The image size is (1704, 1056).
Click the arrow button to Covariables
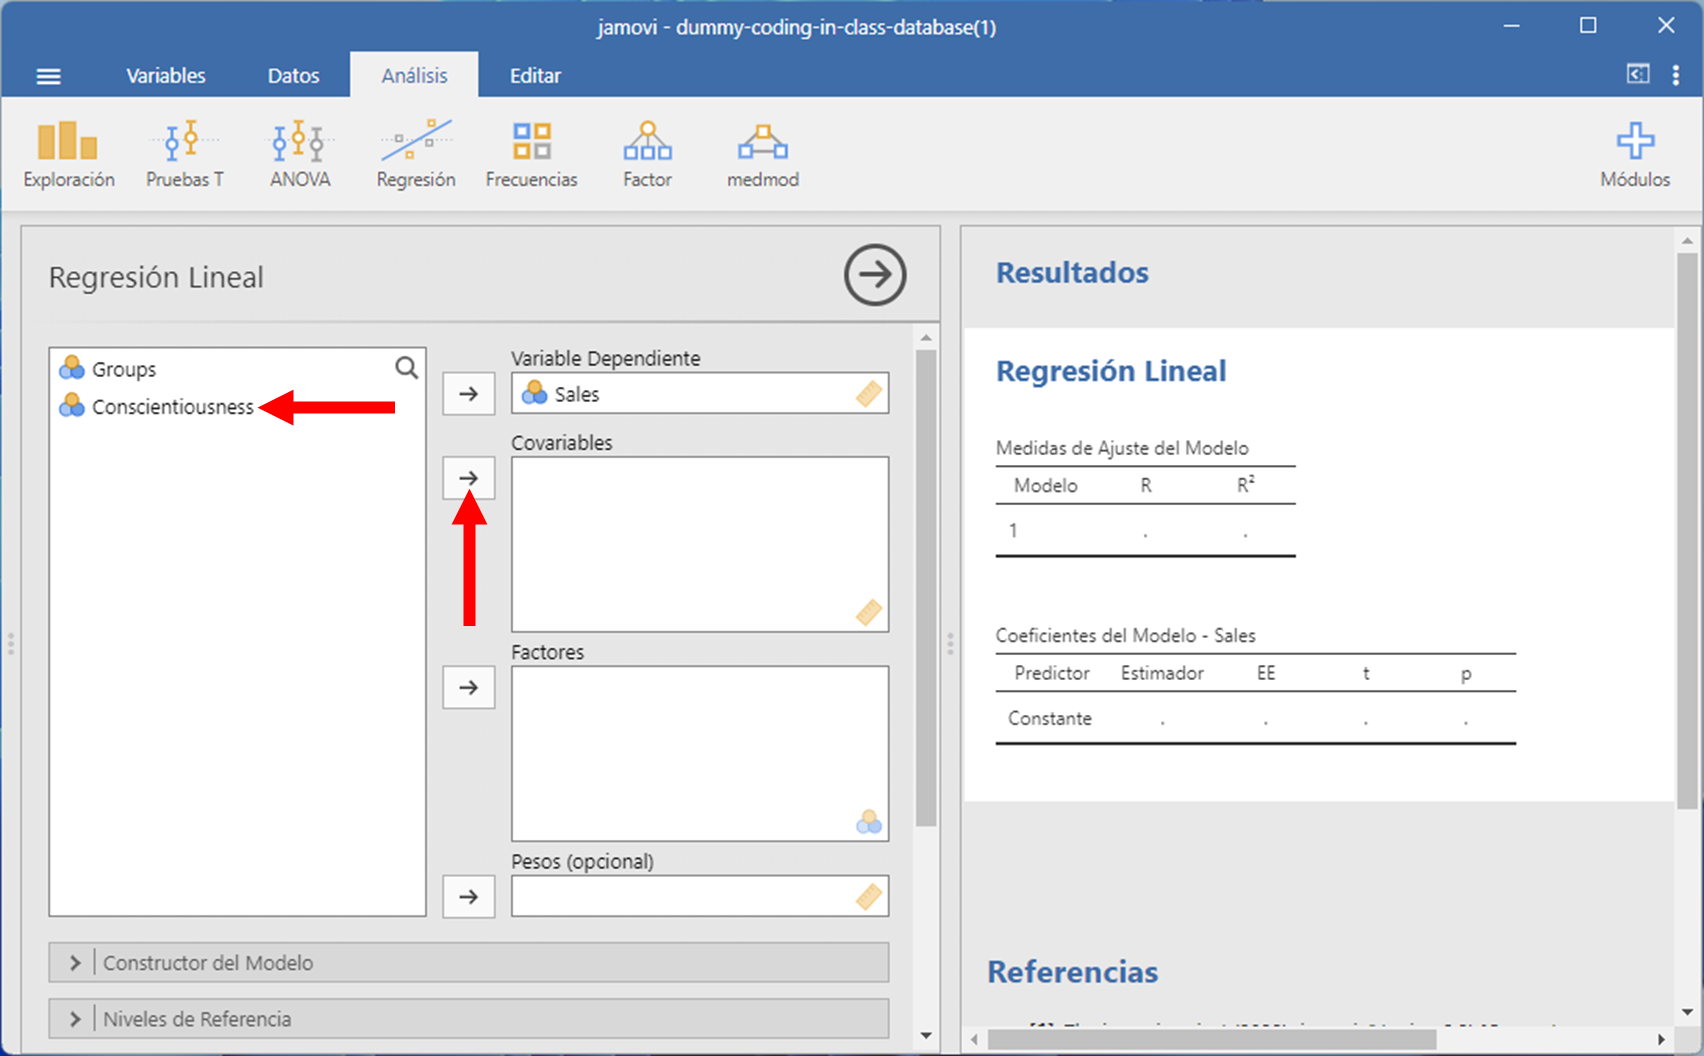[468, 478]
